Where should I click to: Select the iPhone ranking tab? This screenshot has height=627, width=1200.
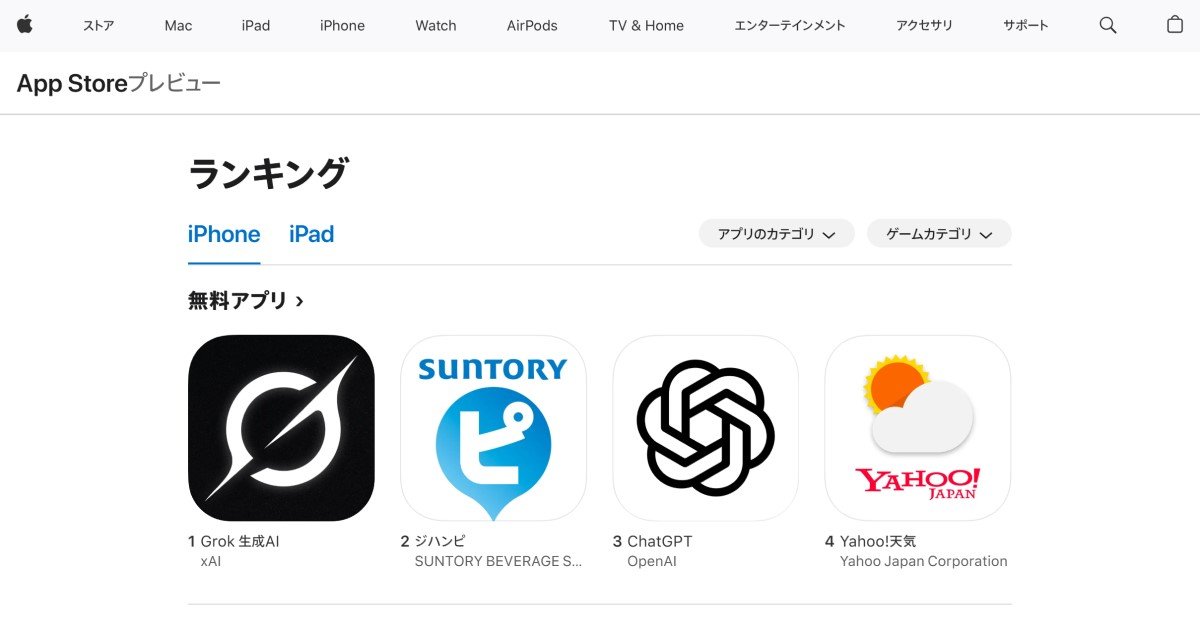(224, 234)
